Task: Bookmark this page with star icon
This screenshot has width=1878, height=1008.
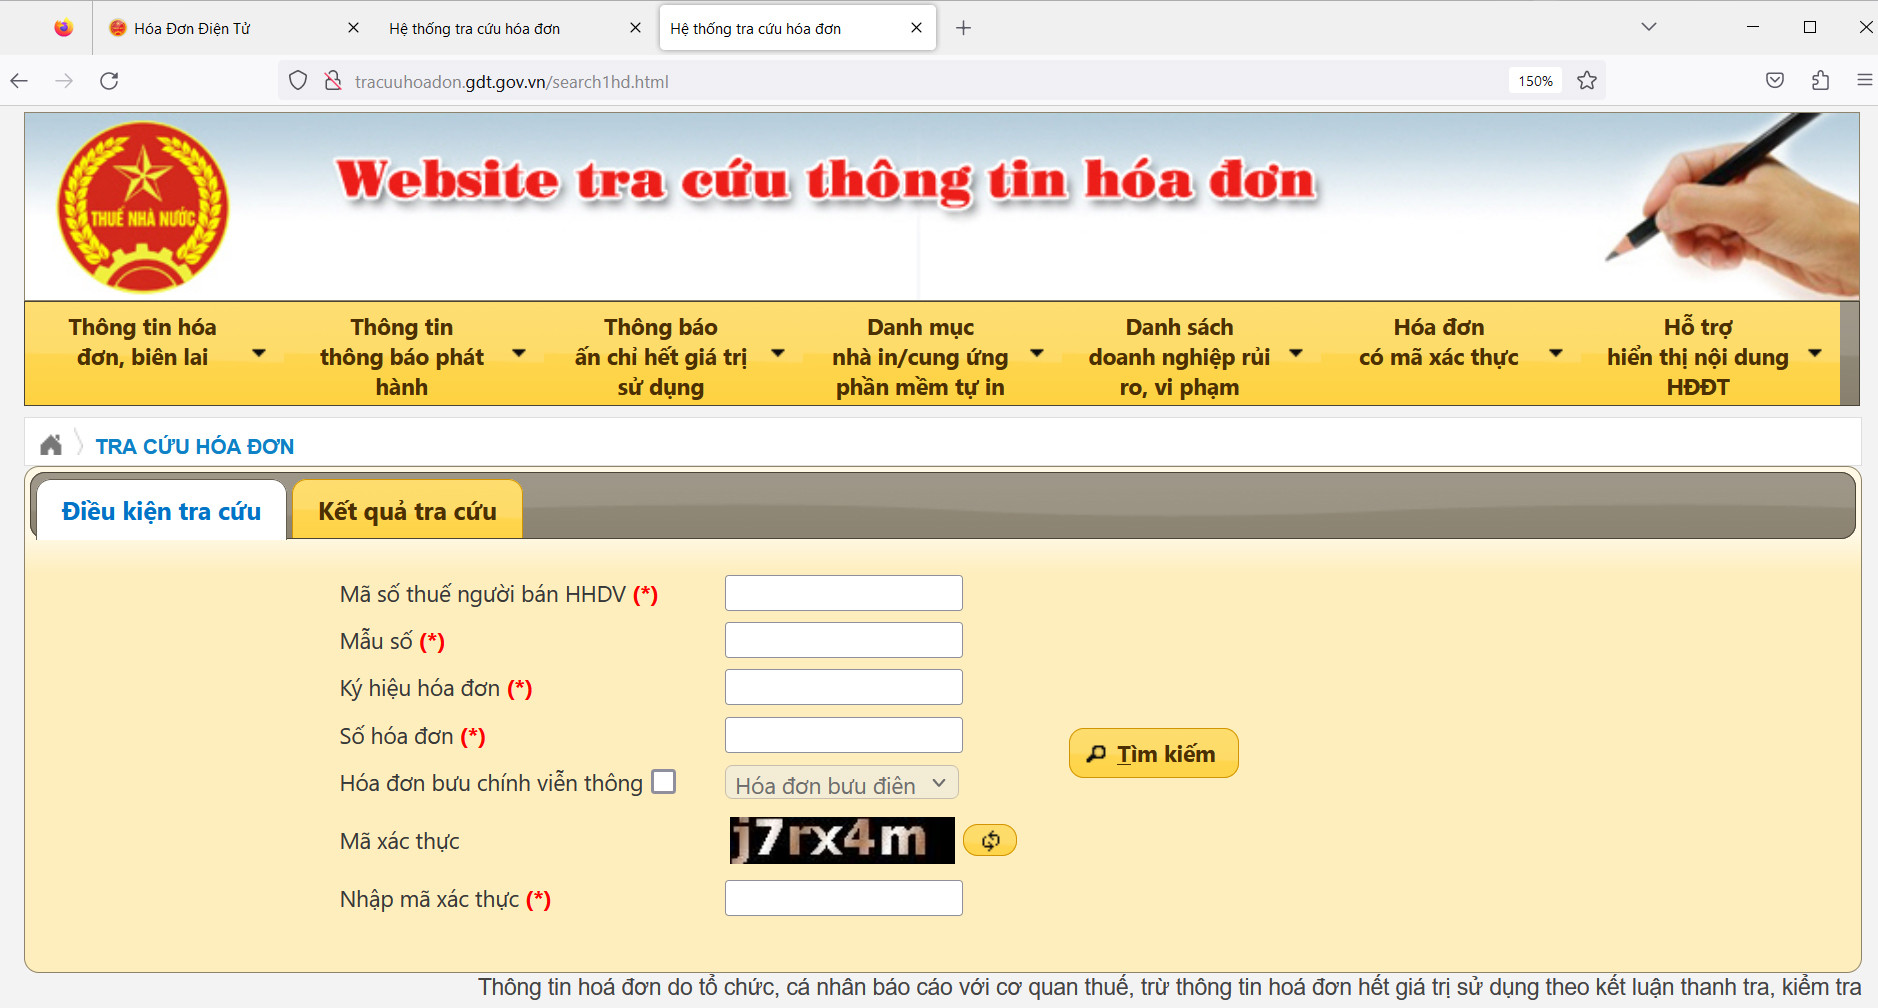Action: tap(1586, 81)
